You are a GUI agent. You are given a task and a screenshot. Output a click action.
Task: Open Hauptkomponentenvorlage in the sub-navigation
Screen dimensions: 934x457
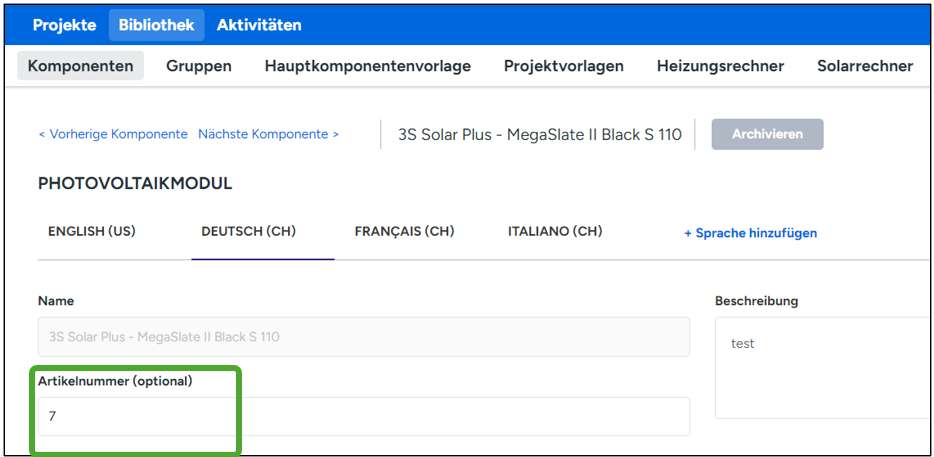[x=368, y=66]
